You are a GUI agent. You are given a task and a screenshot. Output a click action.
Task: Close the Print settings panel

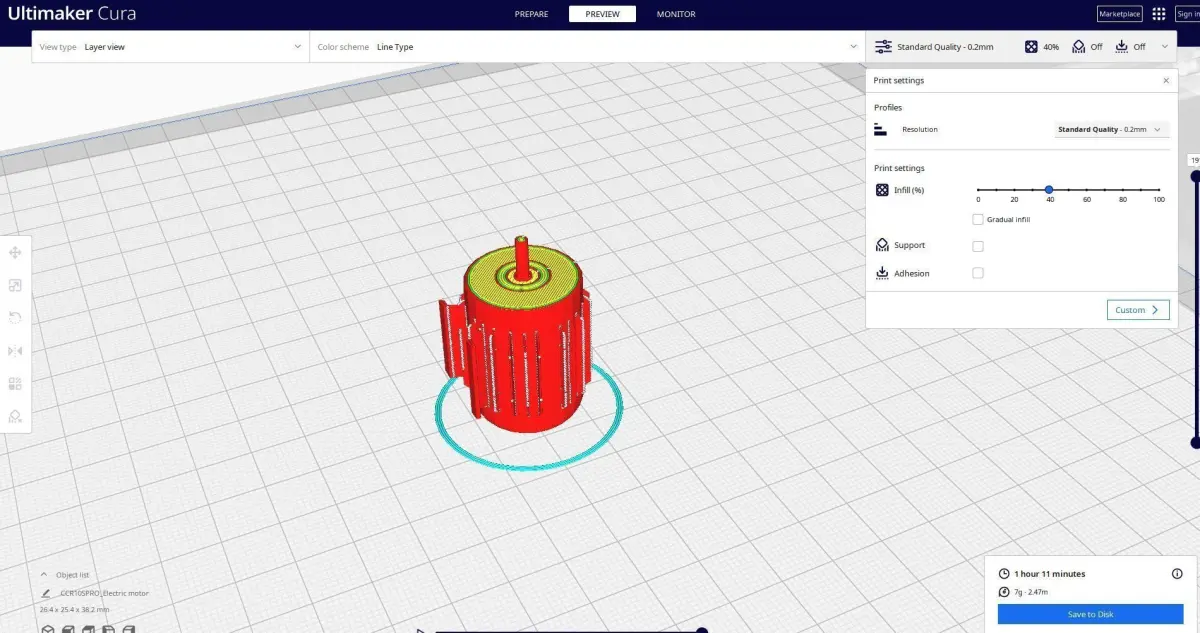pos(1166,80)
